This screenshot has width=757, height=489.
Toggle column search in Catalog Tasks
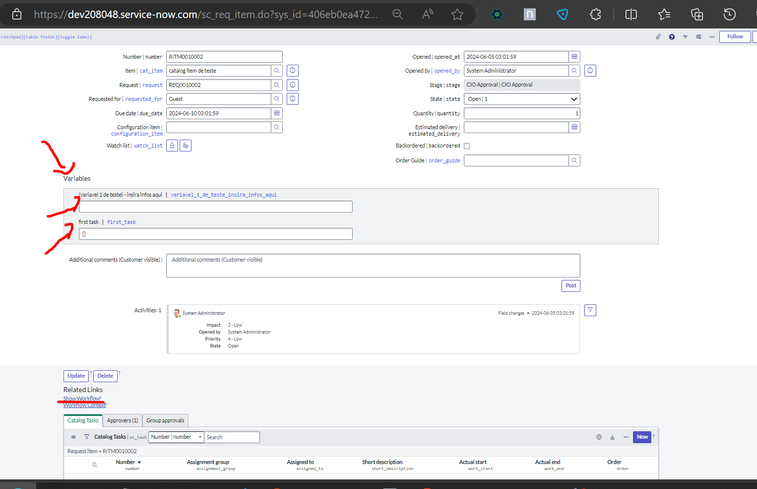(x=95, y=465)
